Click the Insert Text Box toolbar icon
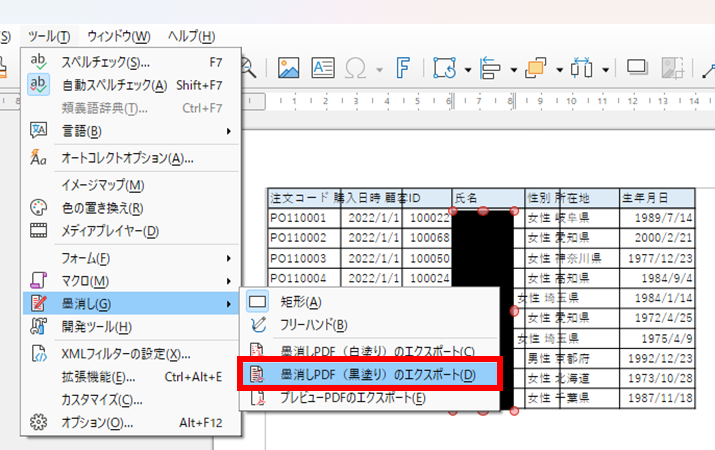 pos(322,69)
